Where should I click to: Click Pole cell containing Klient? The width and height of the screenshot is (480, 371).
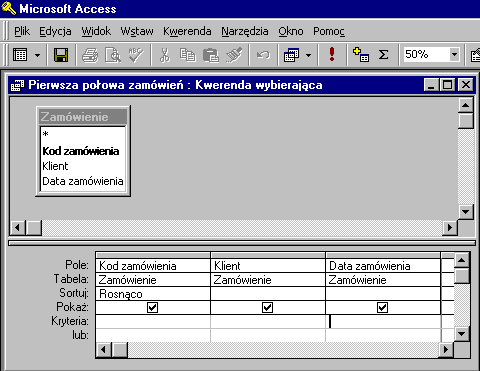pos(268,266)
